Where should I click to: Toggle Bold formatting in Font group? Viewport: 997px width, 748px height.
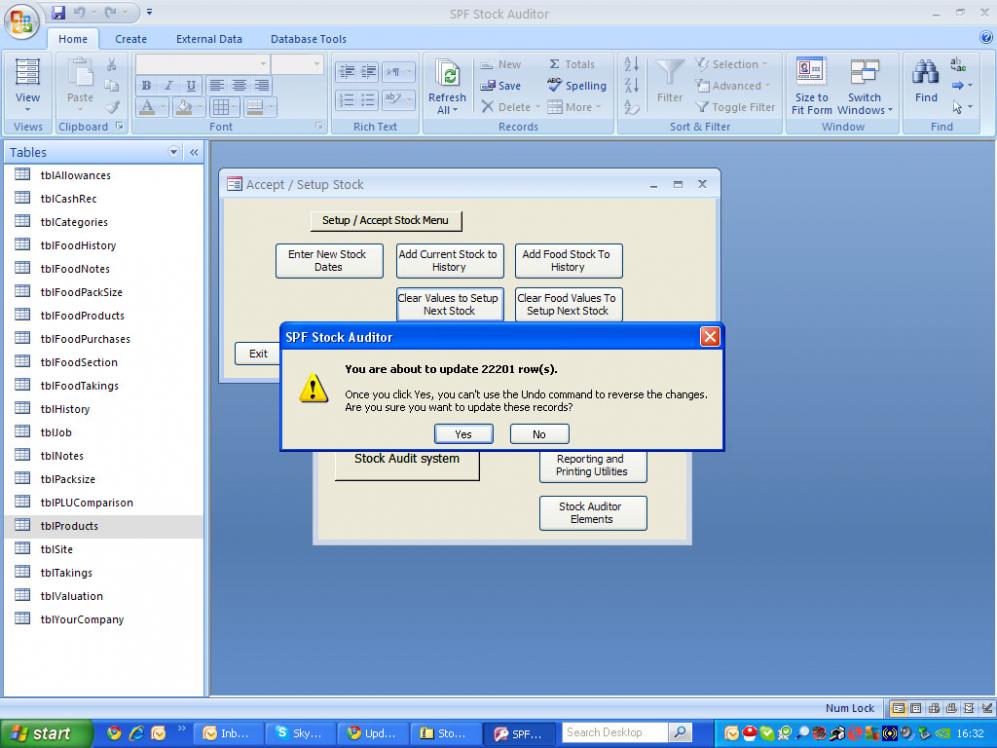(146, 85)
